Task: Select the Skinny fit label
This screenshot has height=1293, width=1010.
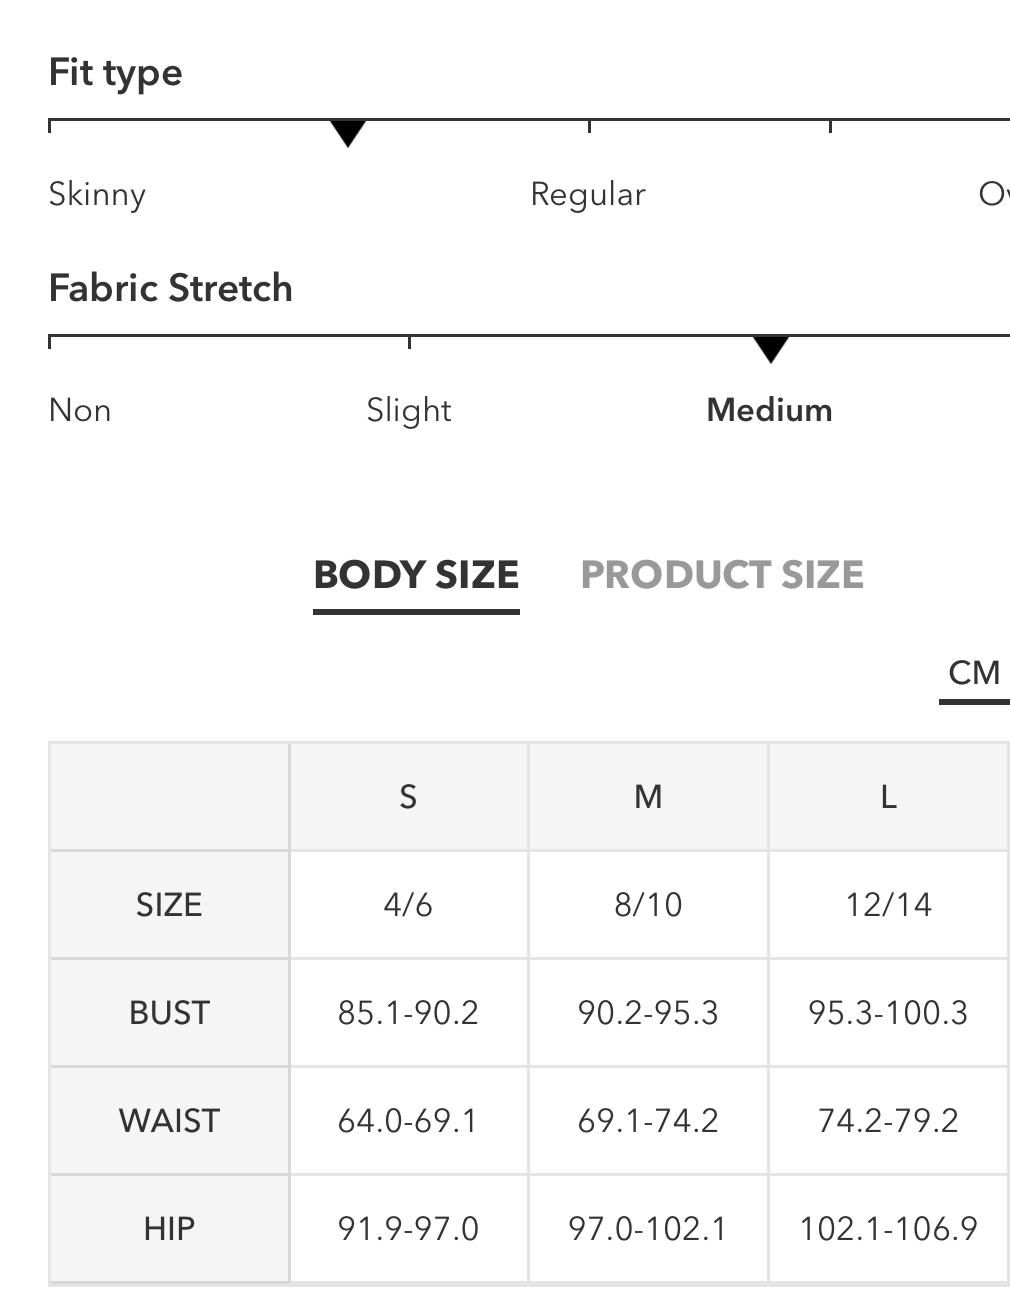Action: pyautogui.click(x=97, y=195)
